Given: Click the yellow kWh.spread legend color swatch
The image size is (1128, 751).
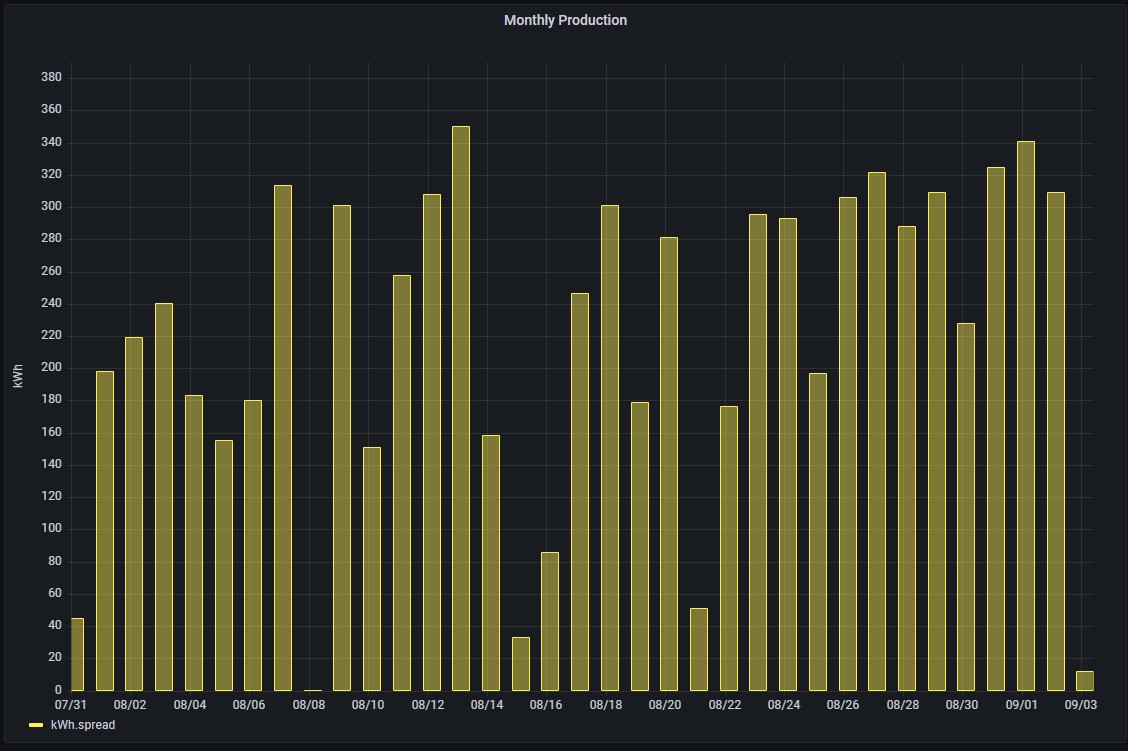Looking at the screenshot, I should click(36, 725).
